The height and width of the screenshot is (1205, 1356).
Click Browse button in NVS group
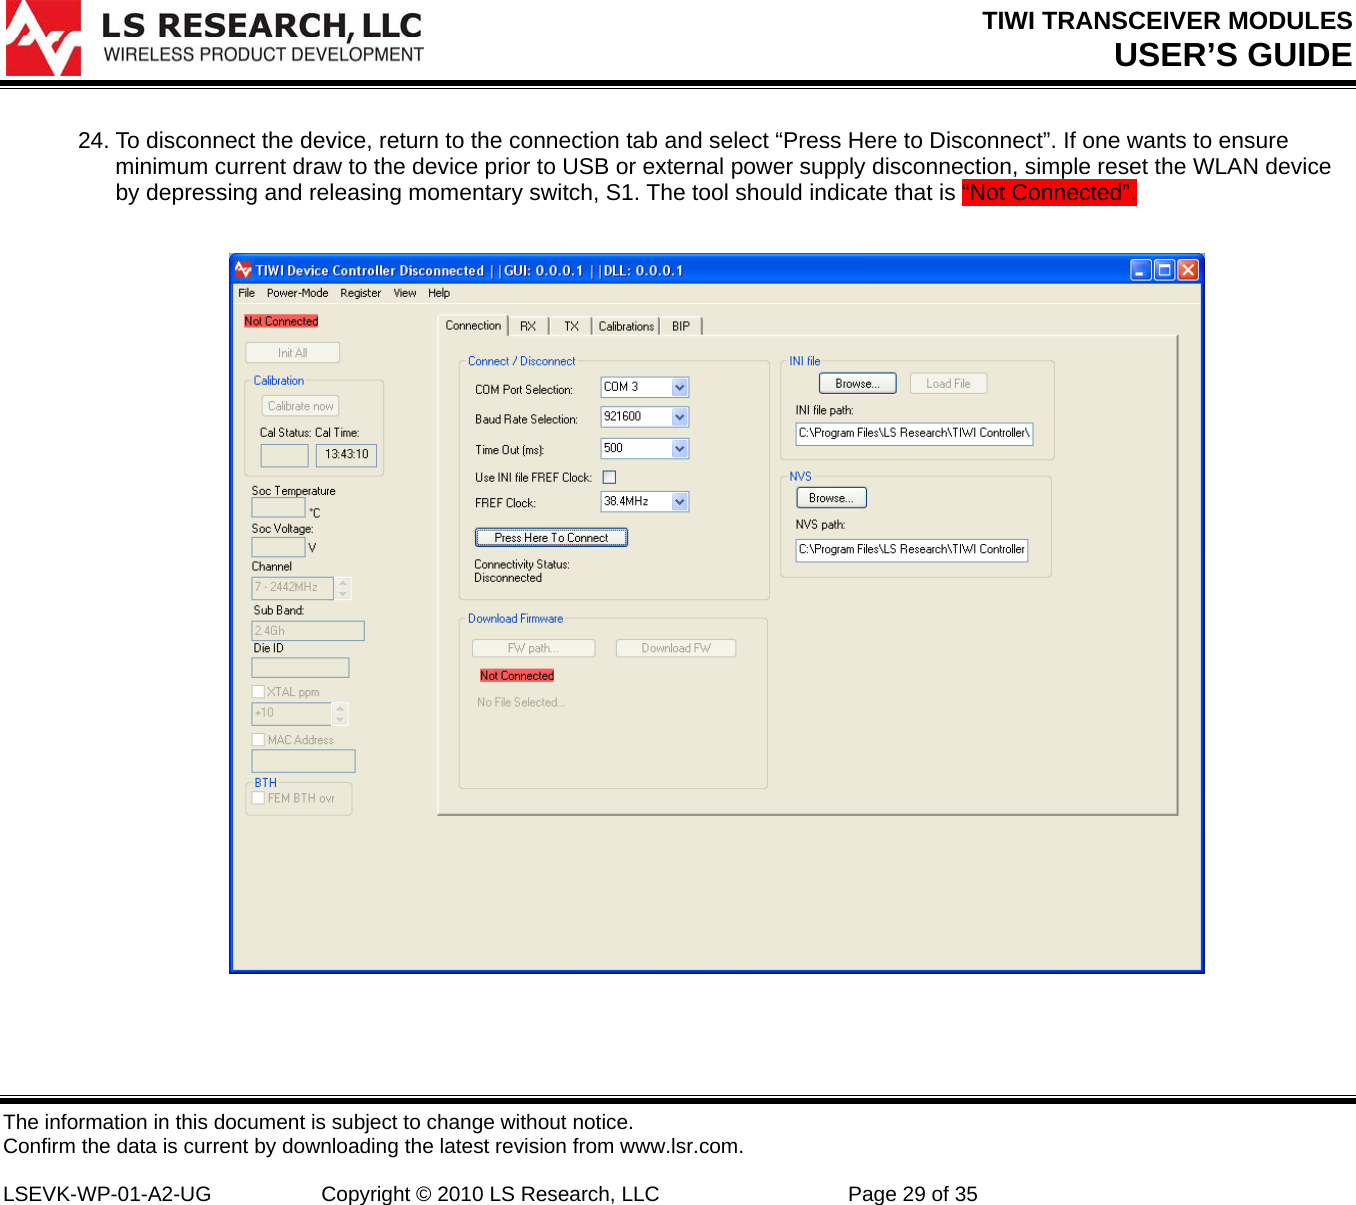click(x=831, y=498)
